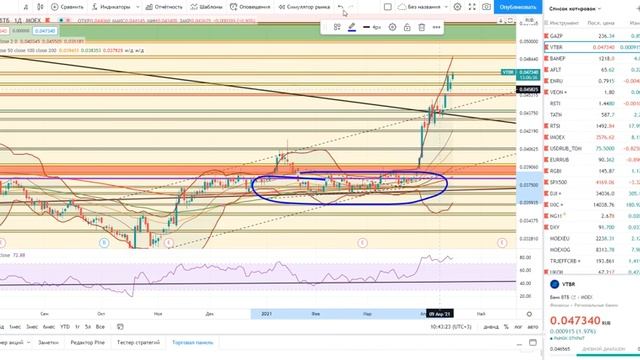Click the redo arrow icon
This screenshot has width=640, height=360.
point(351,7)
